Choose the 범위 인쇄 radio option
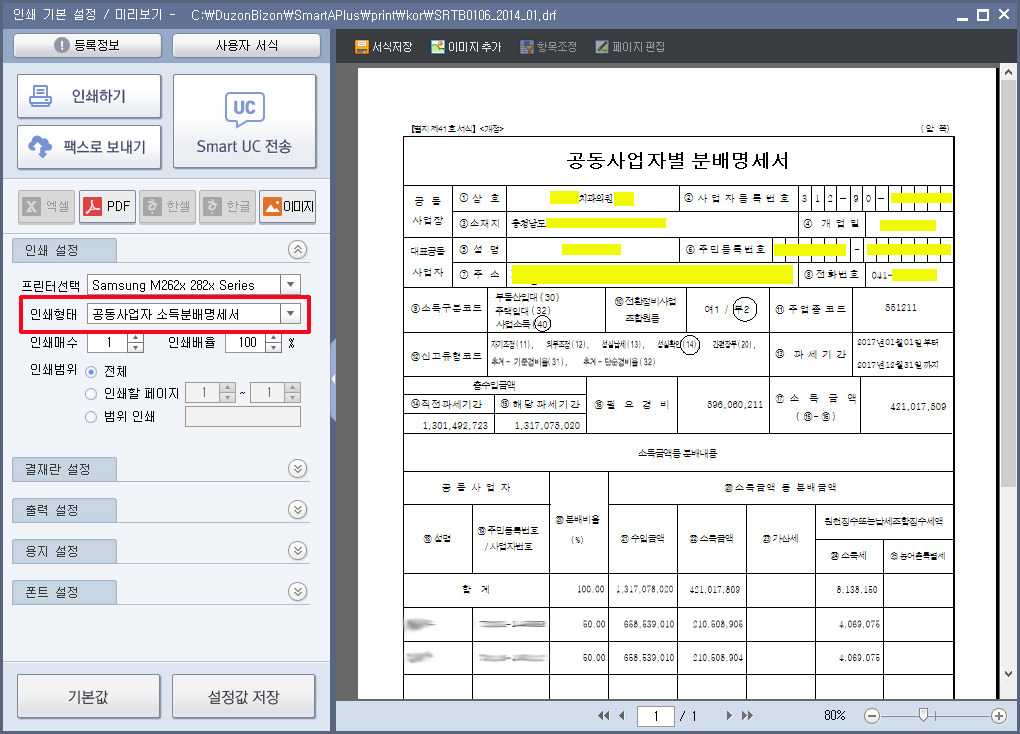 coord(92,416)
